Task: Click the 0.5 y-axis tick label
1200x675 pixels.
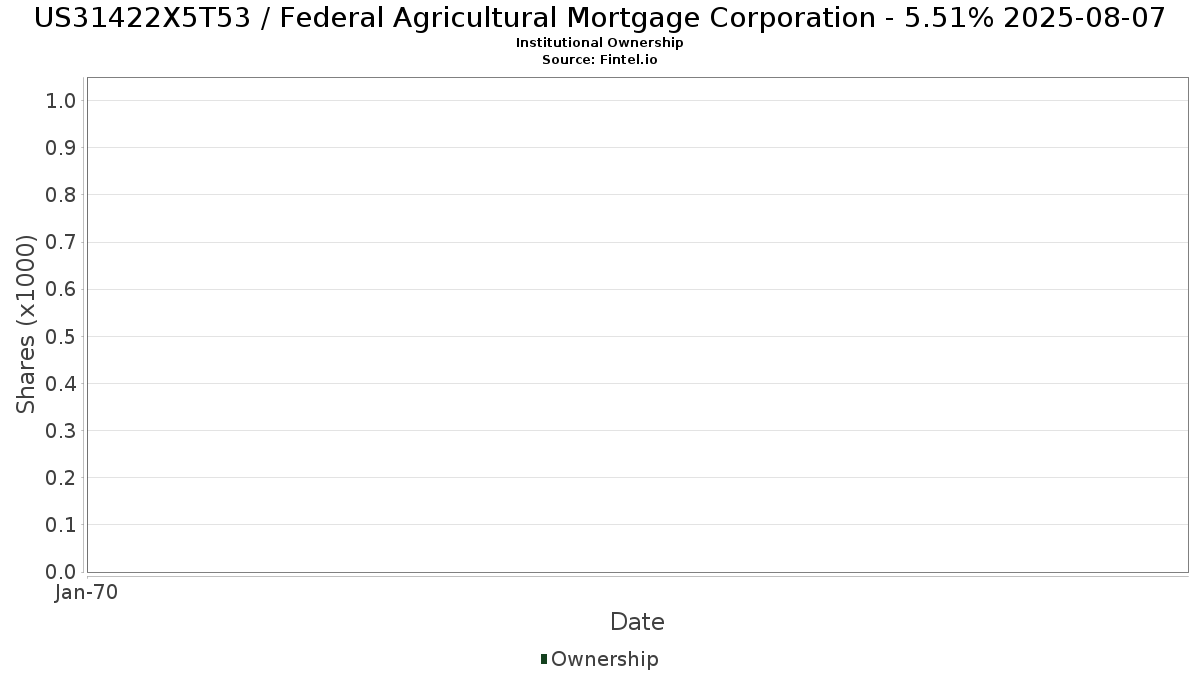Action: 61,336
